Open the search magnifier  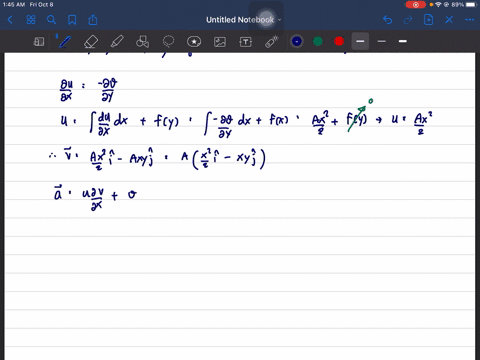click(x=51, y=20)
